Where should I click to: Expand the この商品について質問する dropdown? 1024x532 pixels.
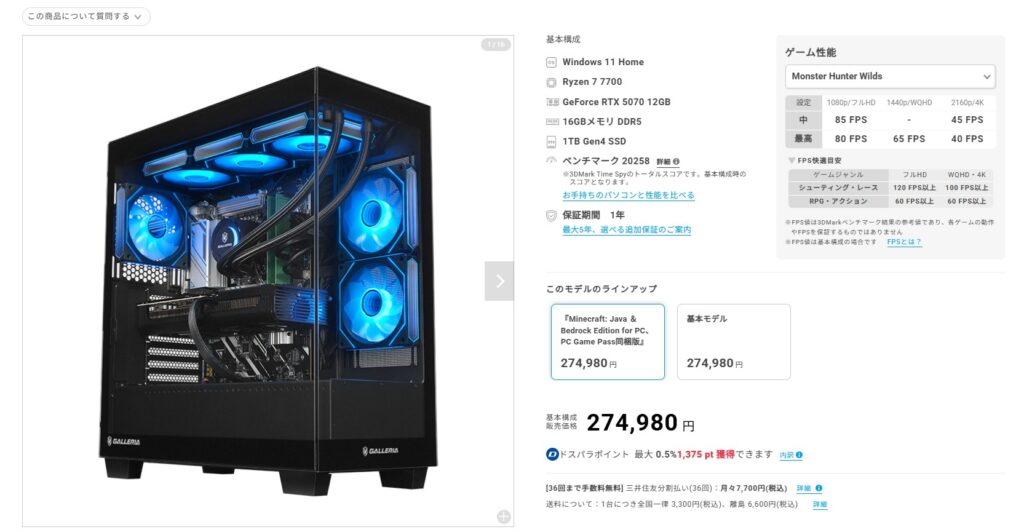point(86,16)
